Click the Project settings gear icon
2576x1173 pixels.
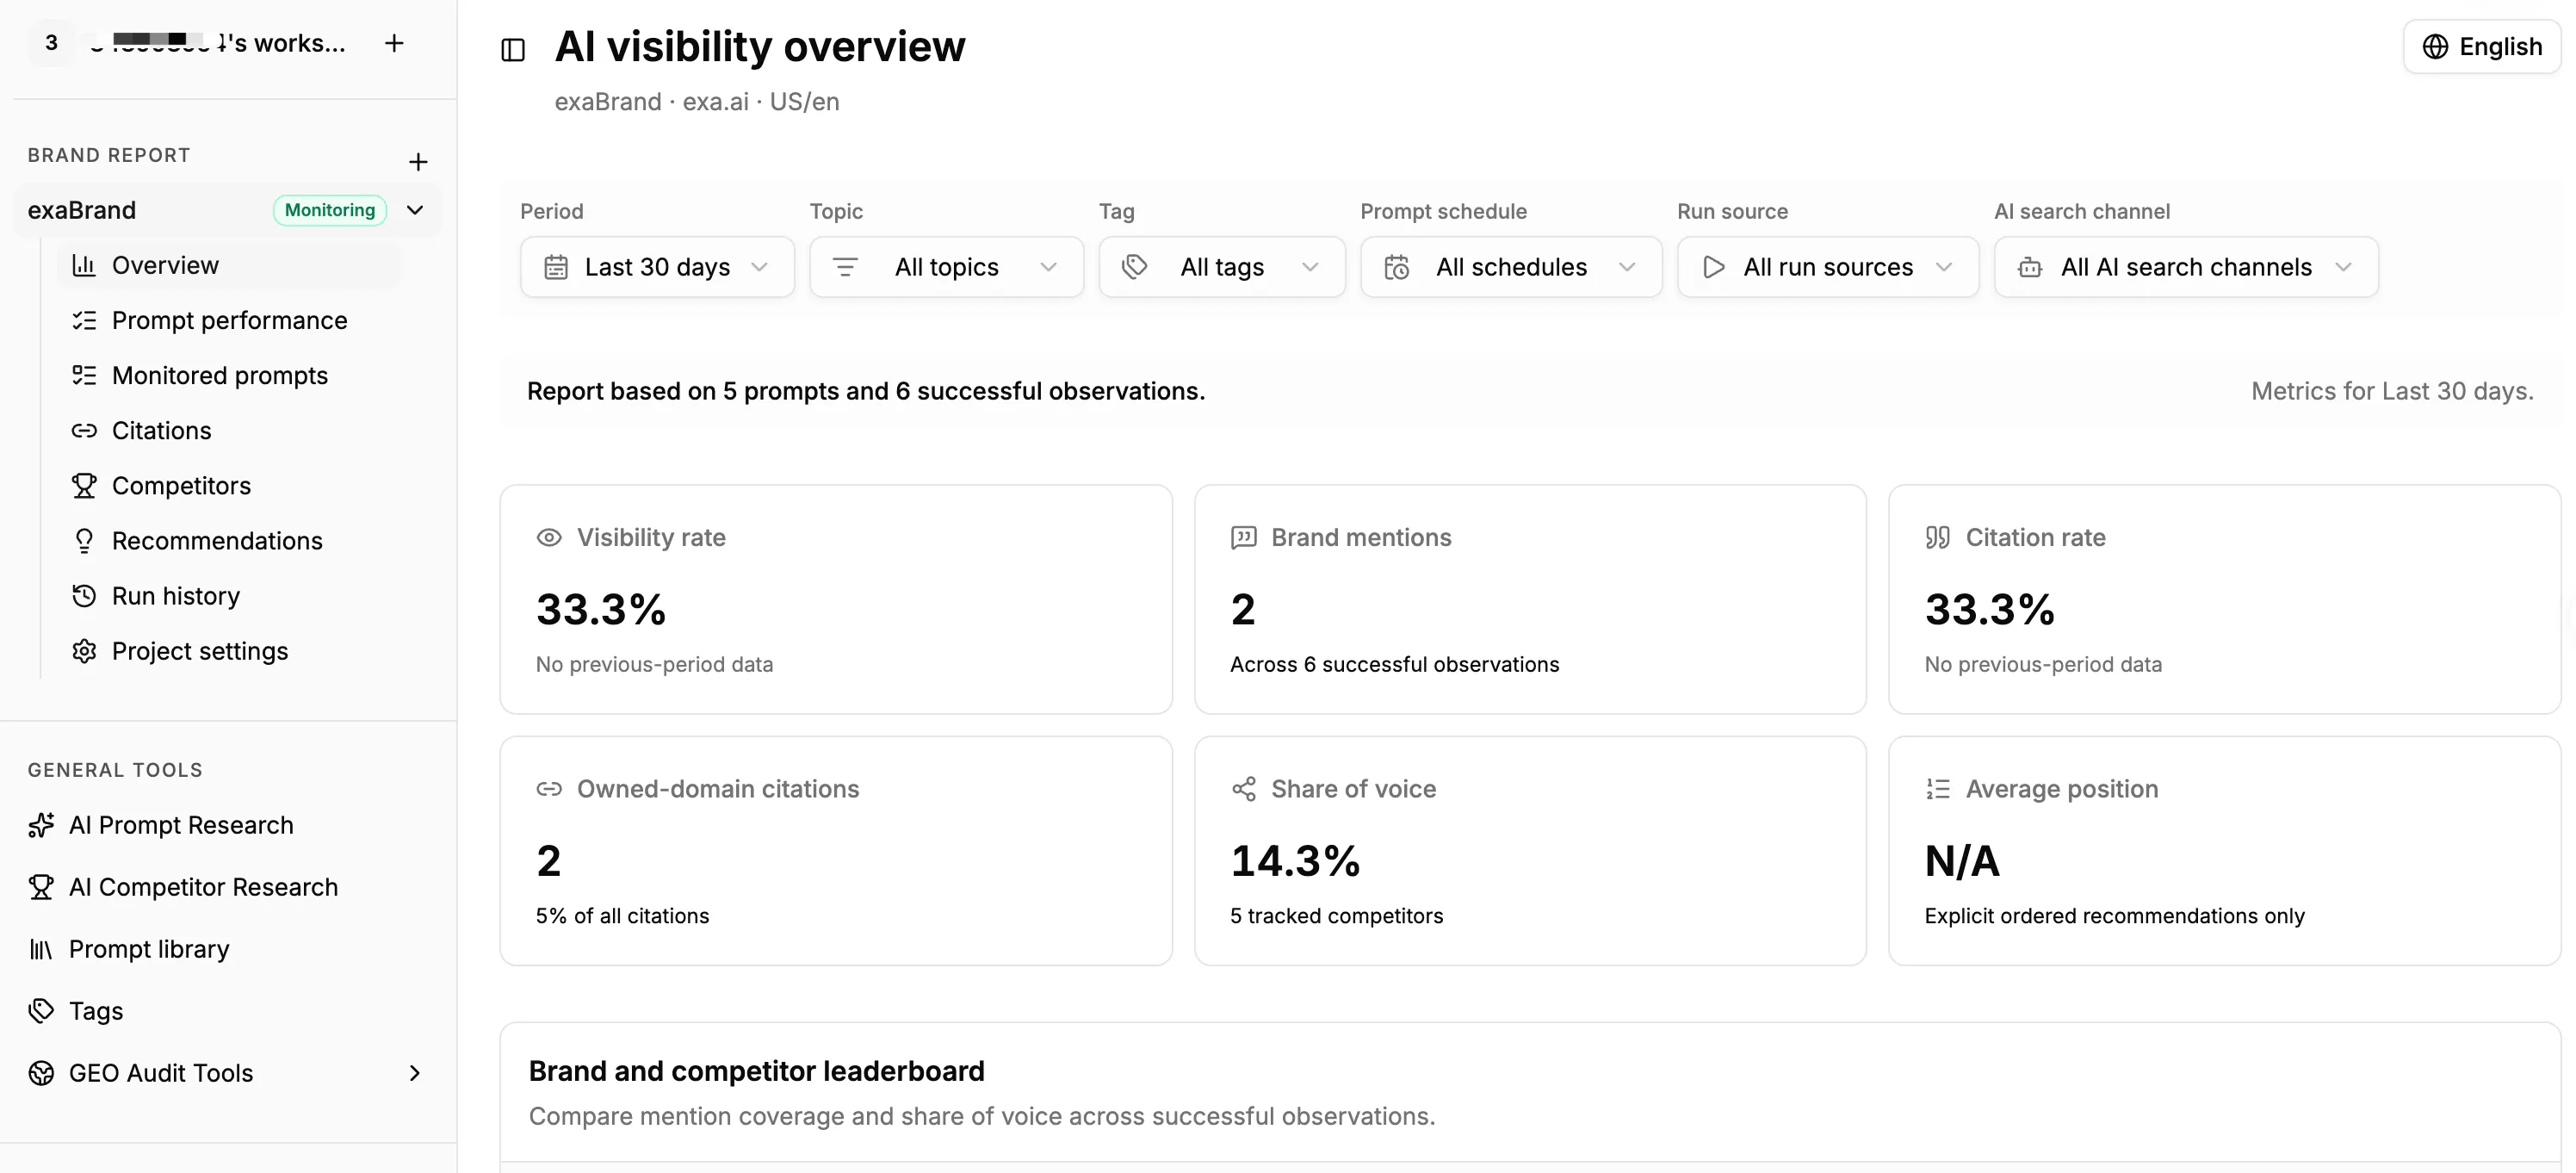[x=84, y=651]
